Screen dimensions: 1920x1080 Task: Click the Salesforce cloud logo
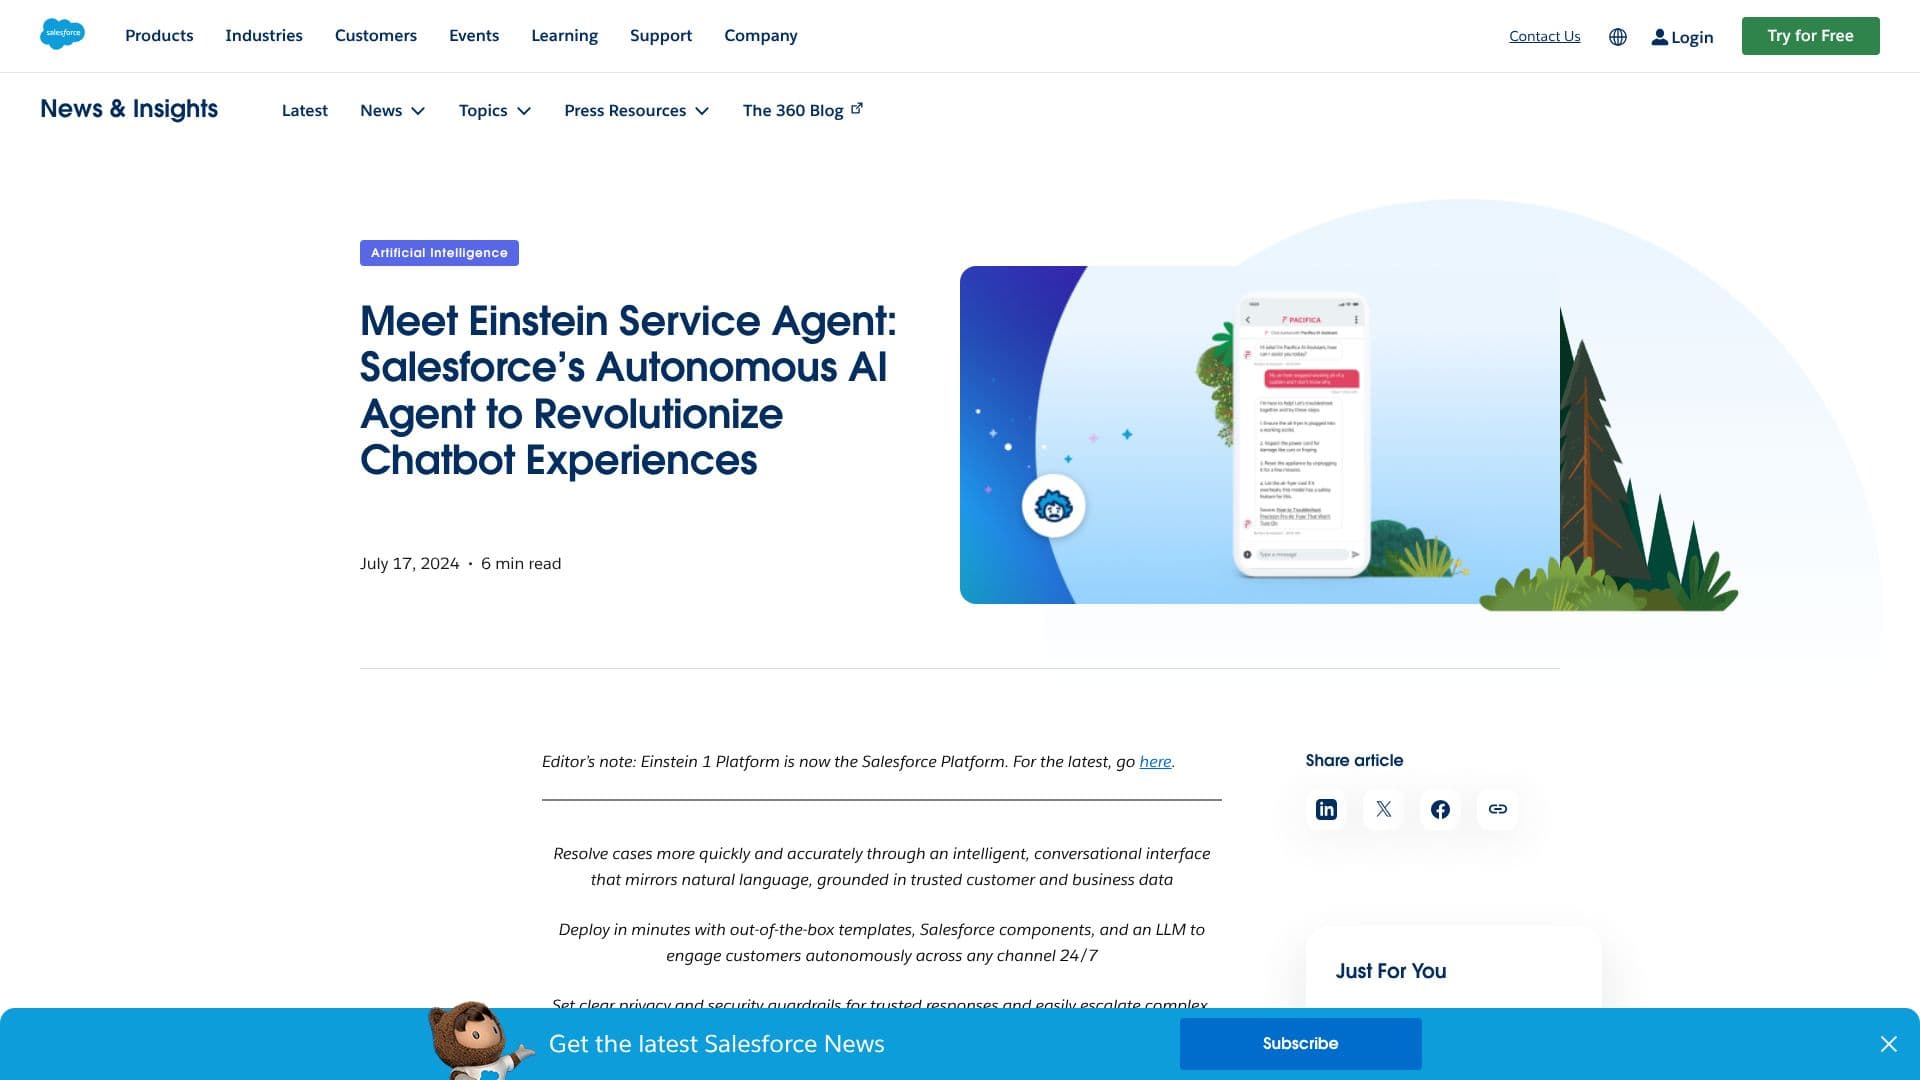tap(62, 34)
